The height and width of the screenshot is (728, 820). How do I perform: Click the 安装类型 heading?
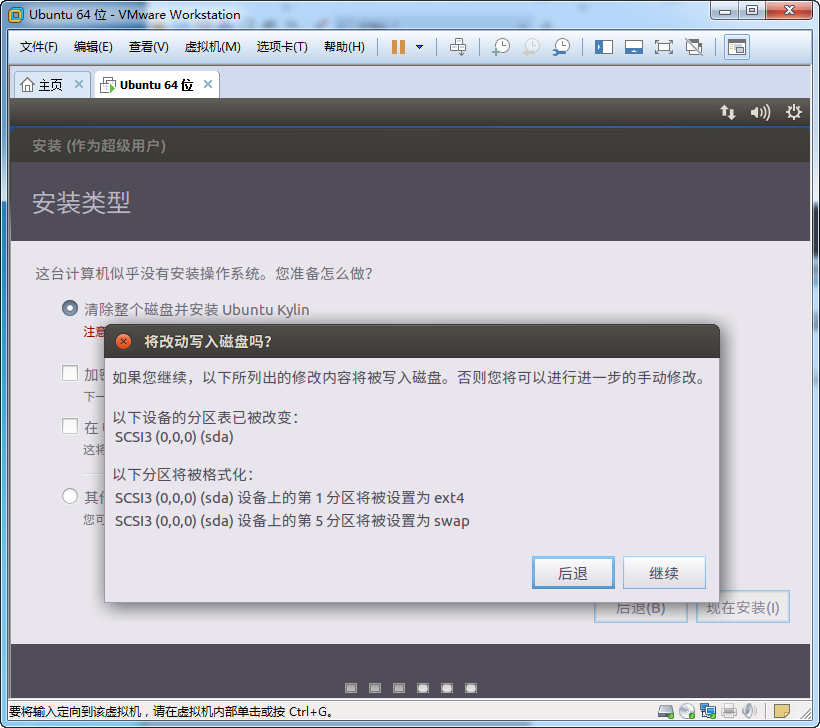click(81, 202)
